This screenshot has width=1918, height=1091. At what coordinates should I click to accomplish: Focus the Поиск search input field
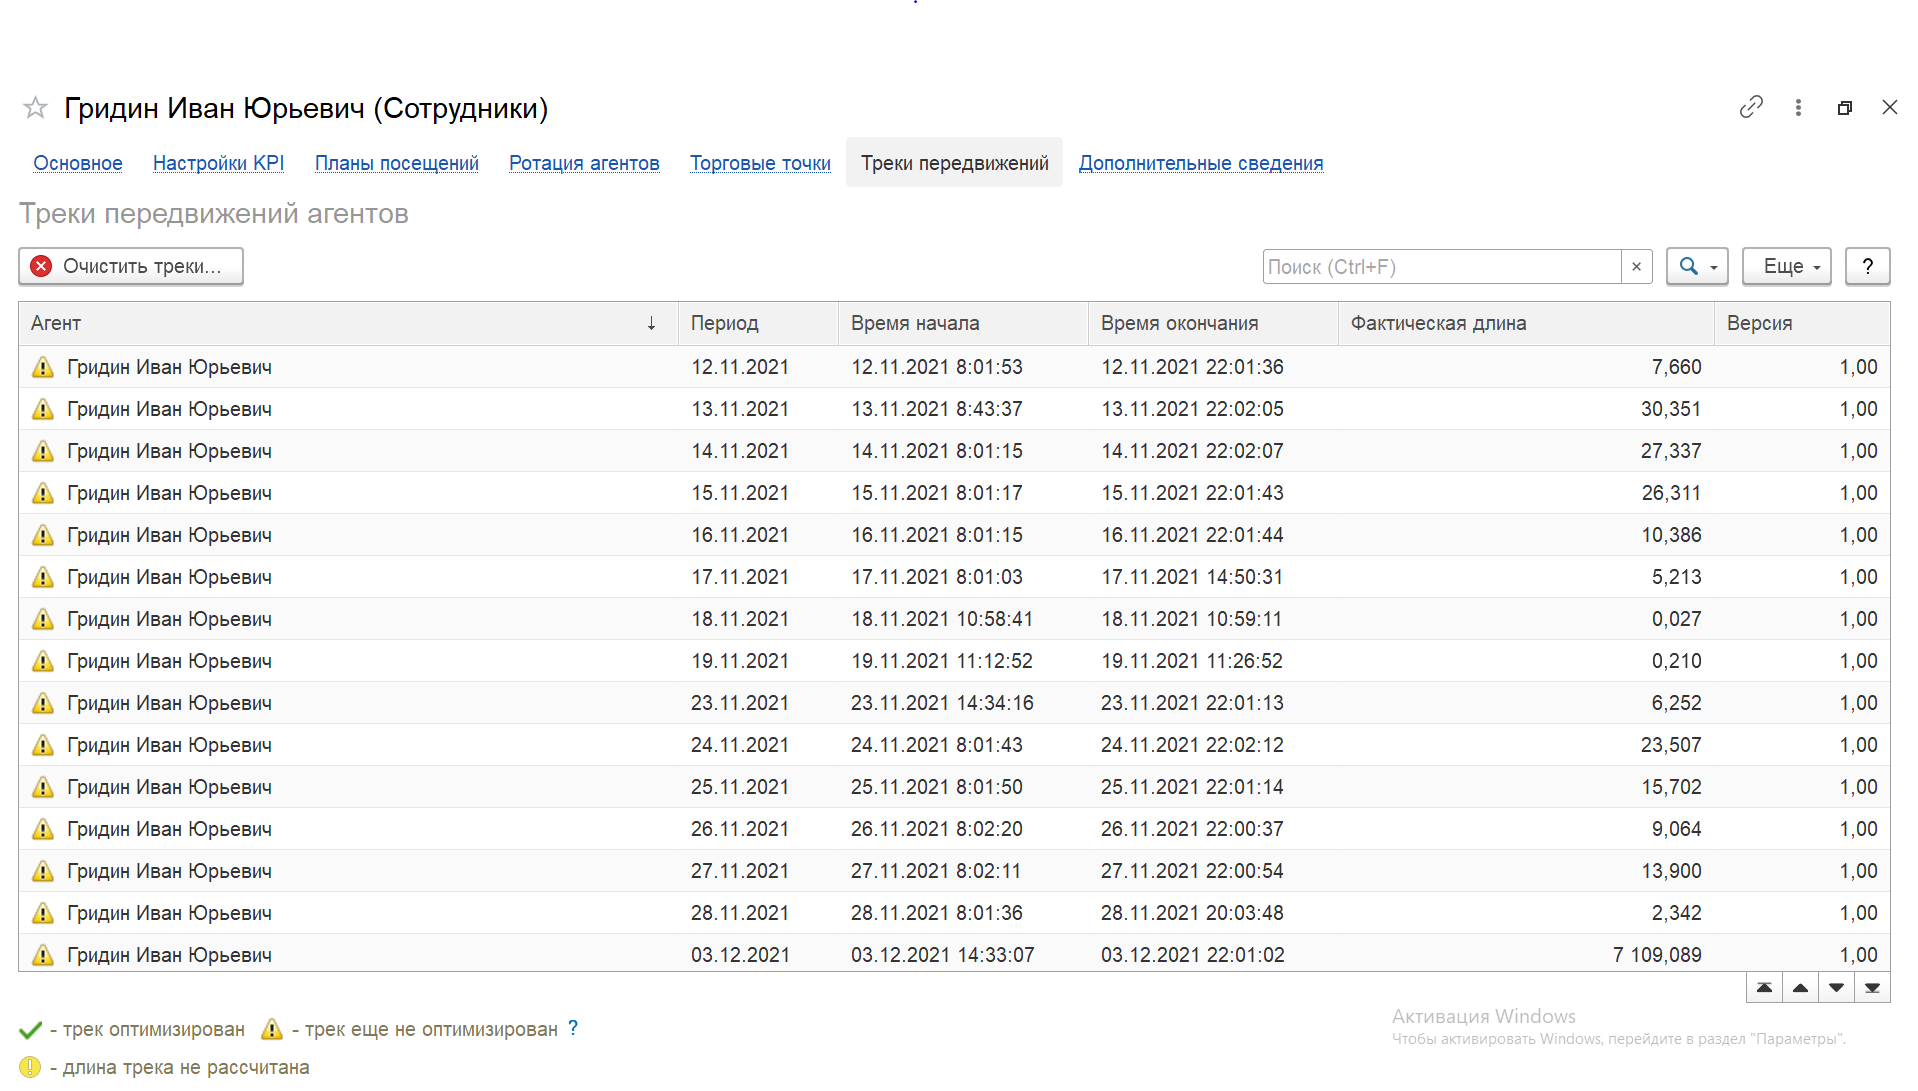1440,267
